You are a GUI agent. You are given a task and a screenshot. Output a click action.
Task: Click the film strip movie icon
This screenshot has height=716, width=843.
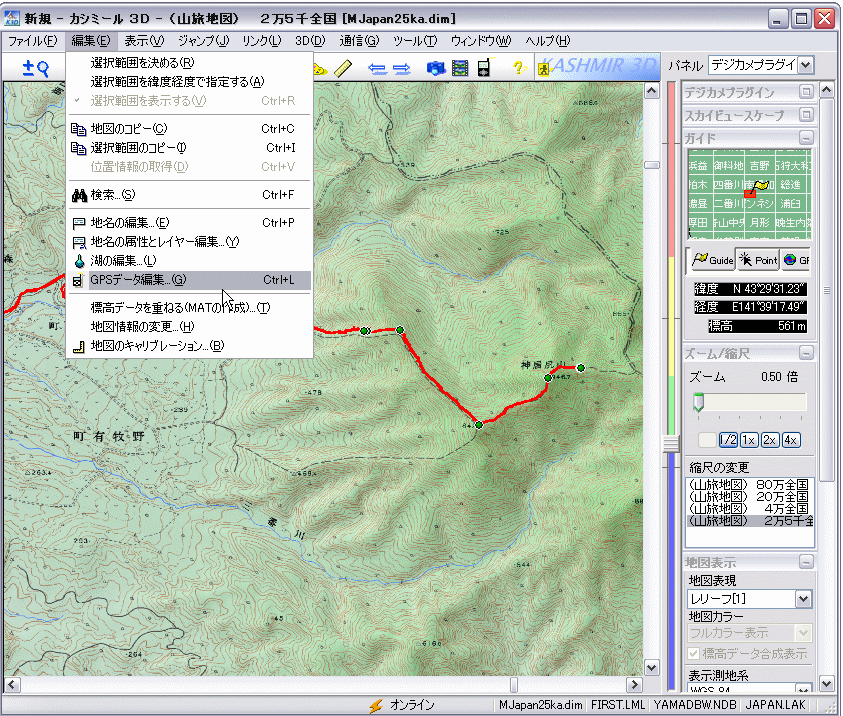460,68
